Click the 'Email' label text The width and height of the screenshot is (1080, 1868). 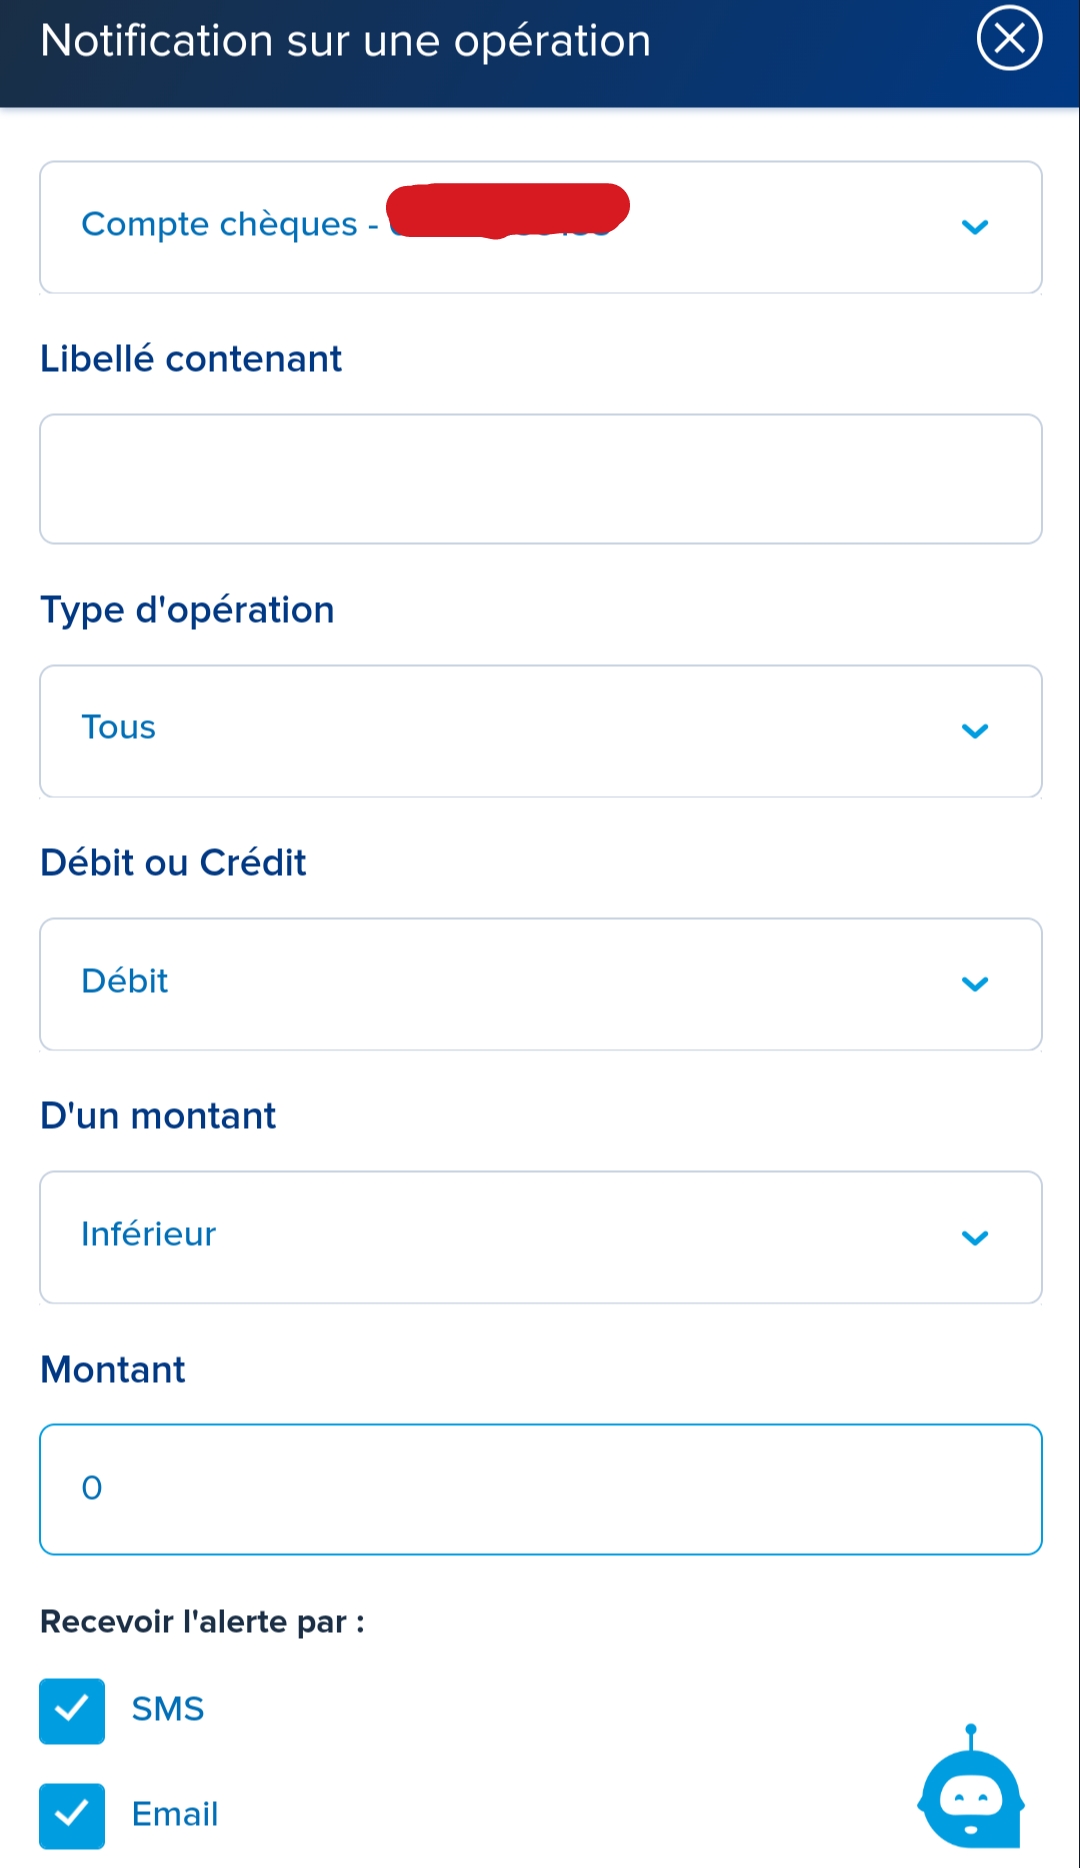(175, 1814)
